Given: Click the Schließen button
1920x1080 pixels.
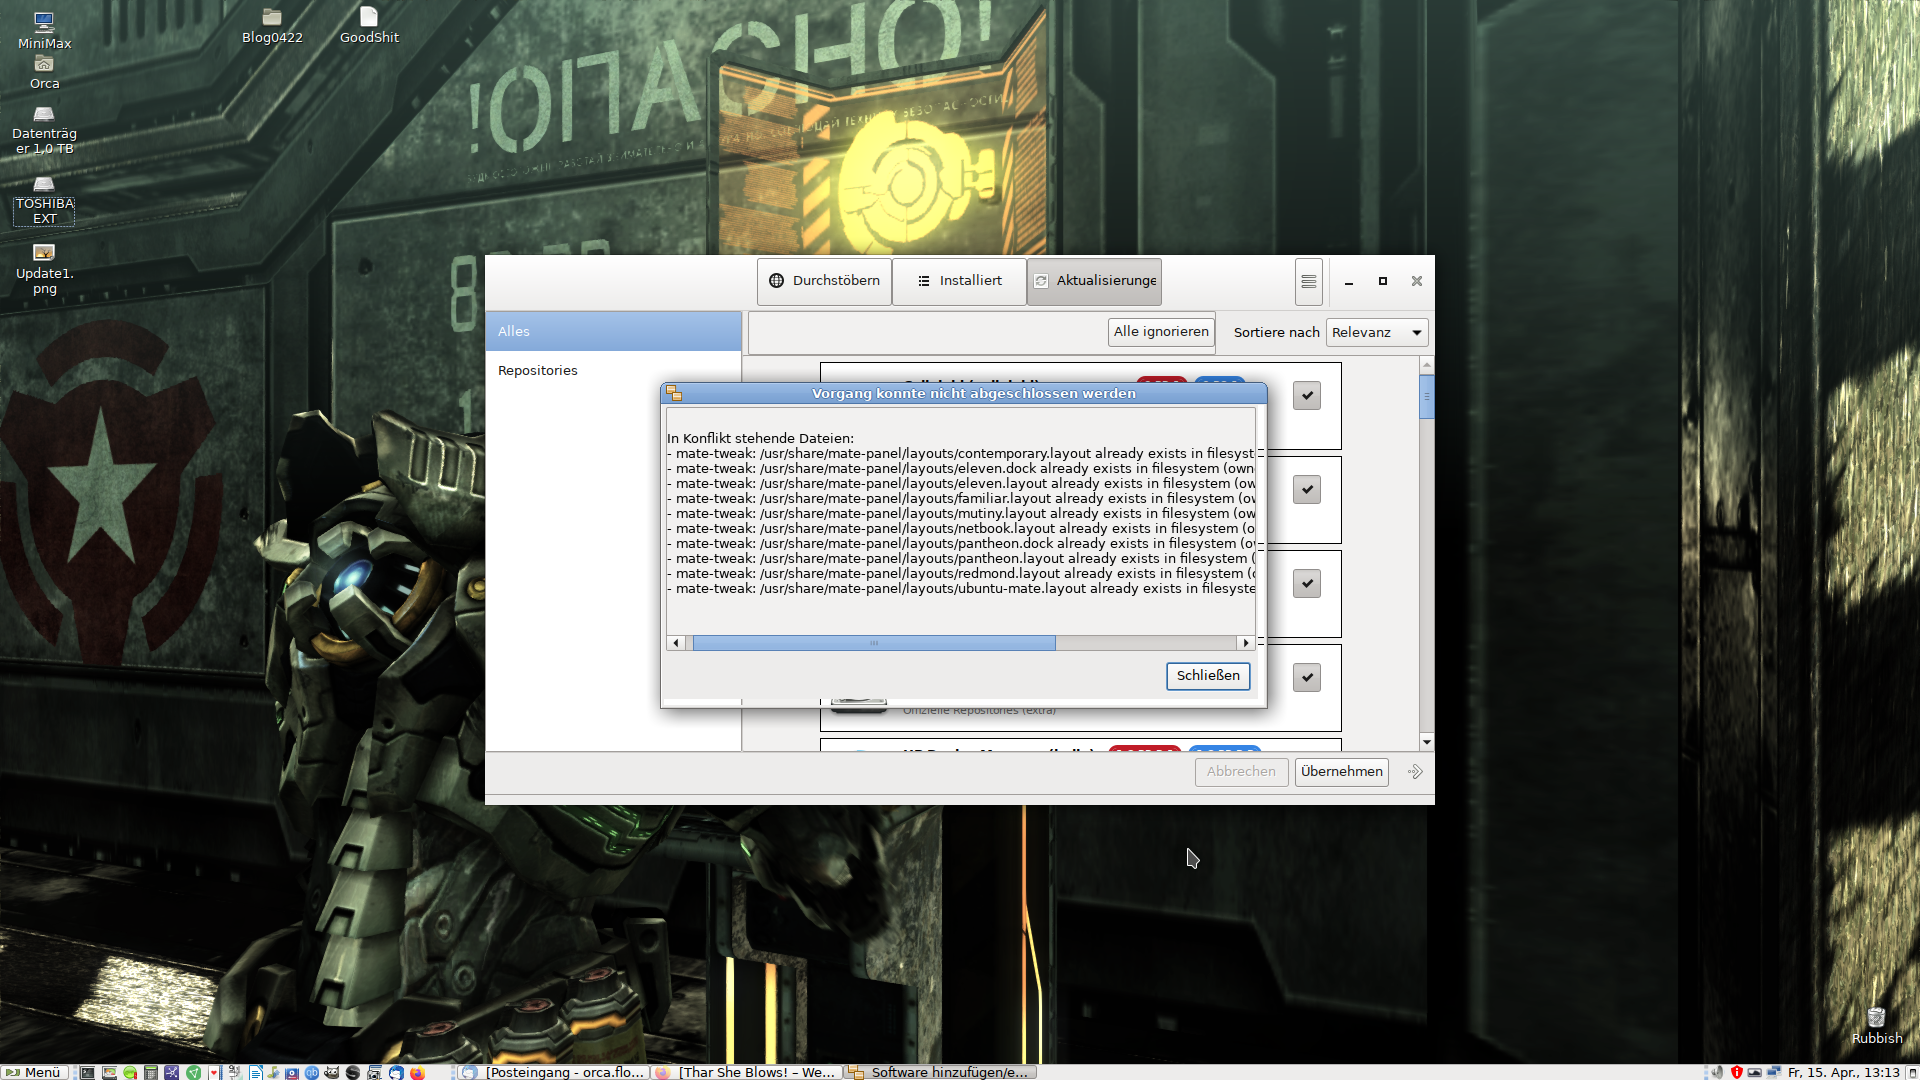Looking at the screenshot, I should click(1207, 676).
